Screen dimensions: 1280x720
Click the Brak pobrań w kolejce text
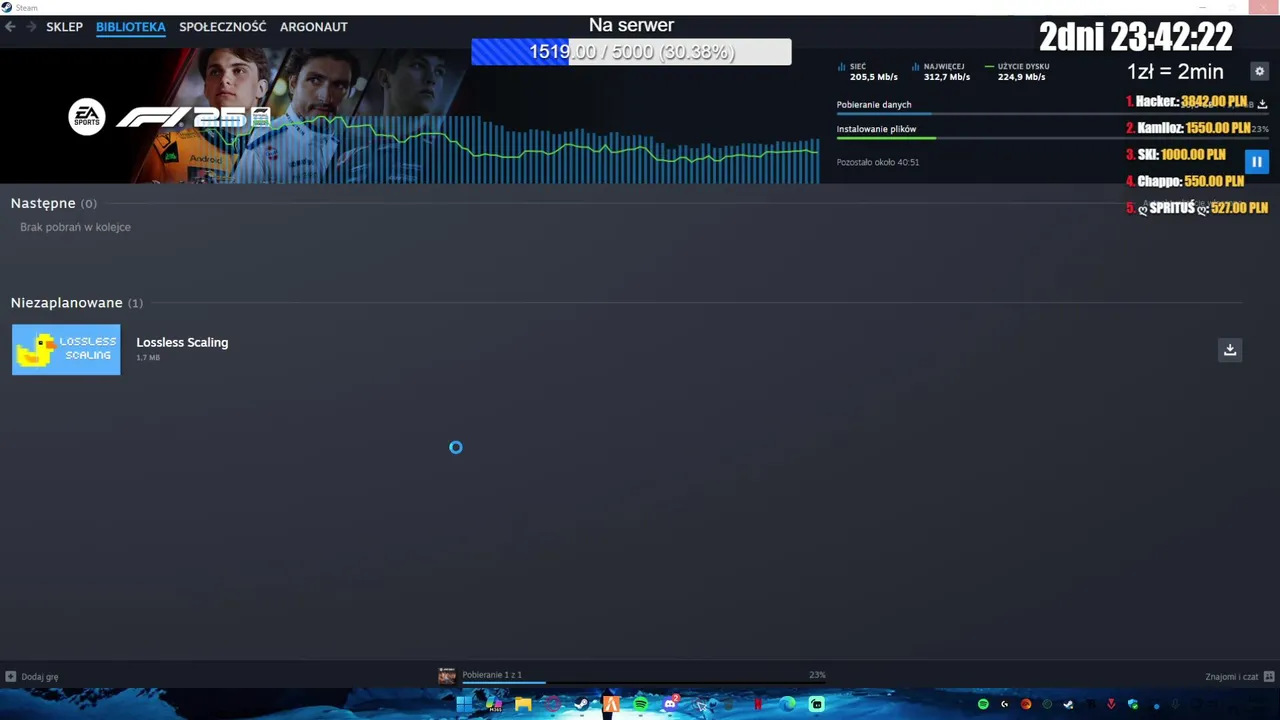coord(75,227)
